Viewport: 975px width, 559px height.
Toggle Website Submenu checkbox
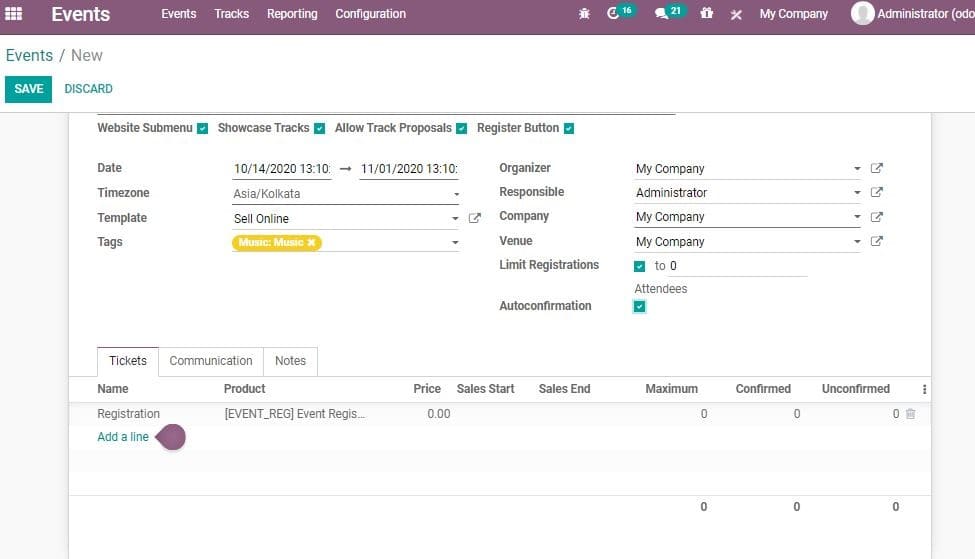pyautogui.click(x=203, y=128)
